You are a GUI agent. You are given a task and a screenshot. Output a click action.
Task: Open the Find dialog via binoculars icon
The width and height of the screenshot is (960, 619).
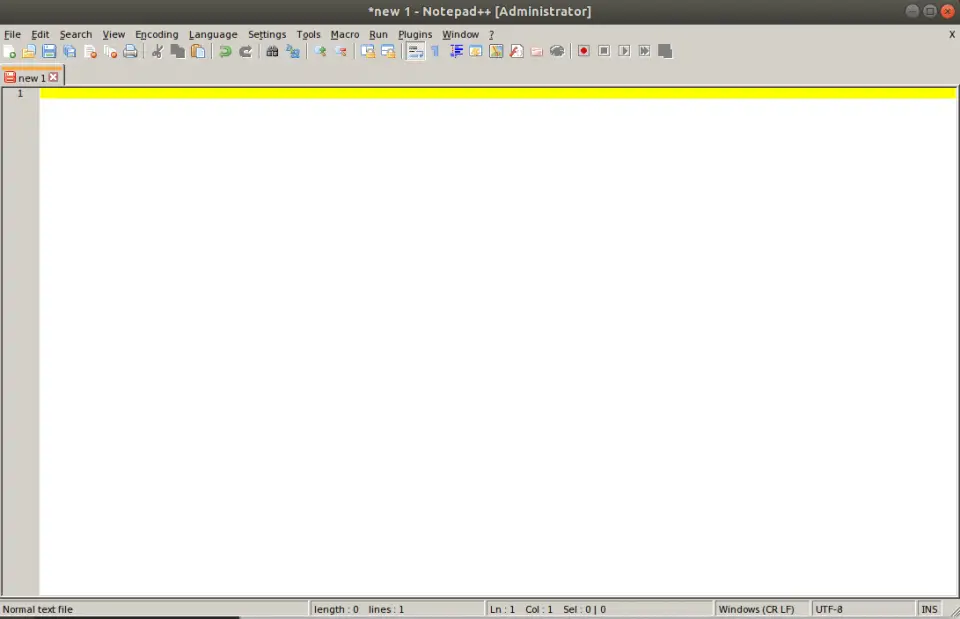coord(272,51)
